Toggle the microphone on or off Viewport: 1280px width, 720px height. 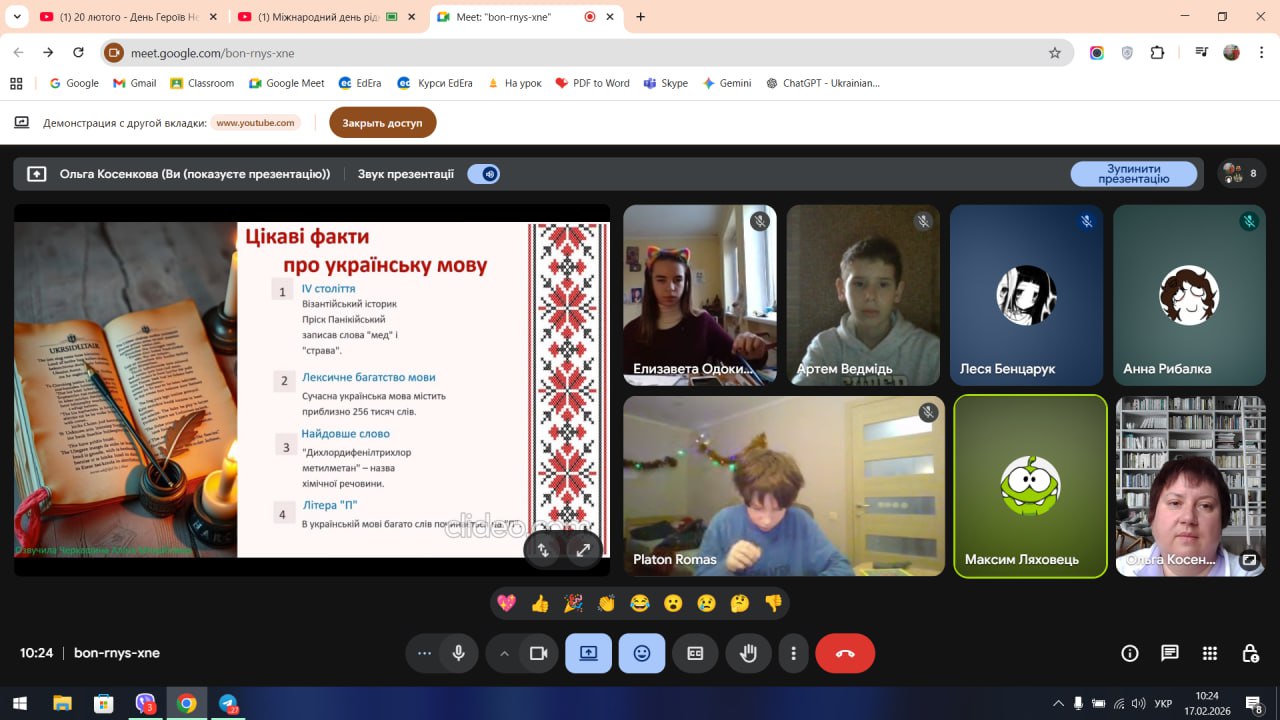pos(458,653)
